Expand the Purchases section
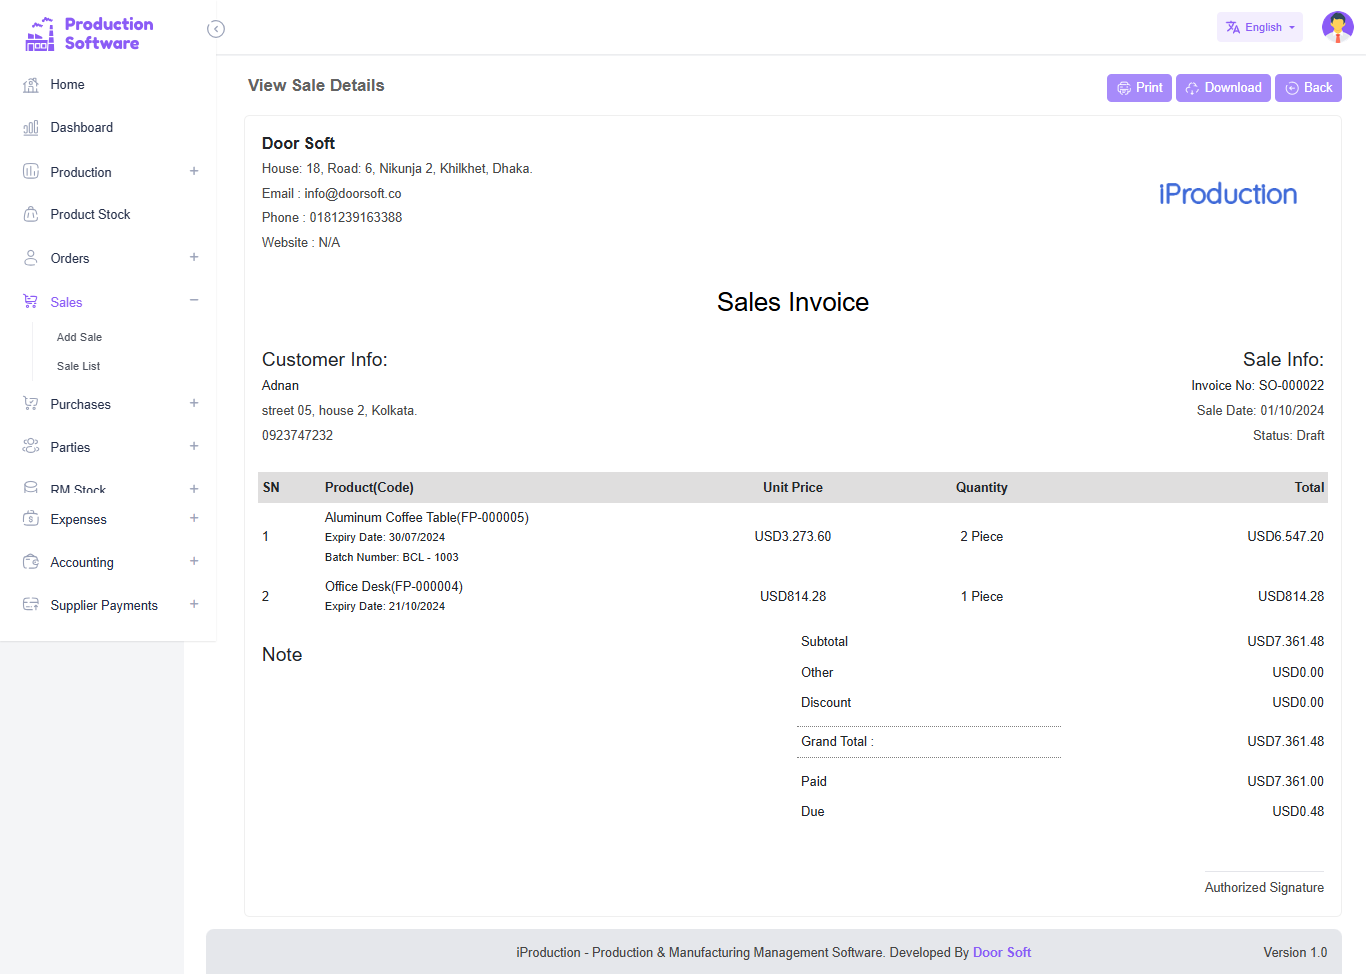Screen dimensions: 1366x974 (193, 403)
